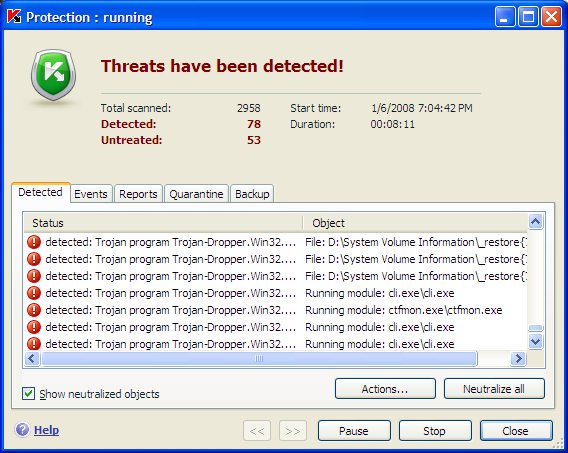
Task: Open the Backup tab
Action: [x=252, y=194]
